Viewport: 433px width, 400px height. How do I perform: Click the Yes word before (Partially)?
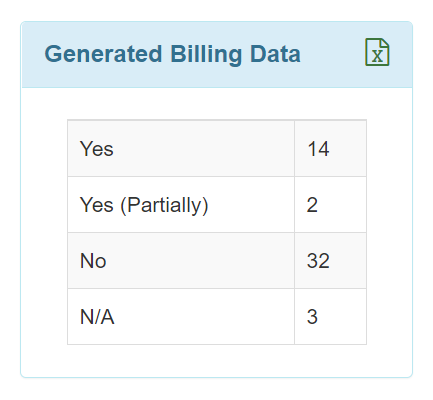click(x=97, y=205)
